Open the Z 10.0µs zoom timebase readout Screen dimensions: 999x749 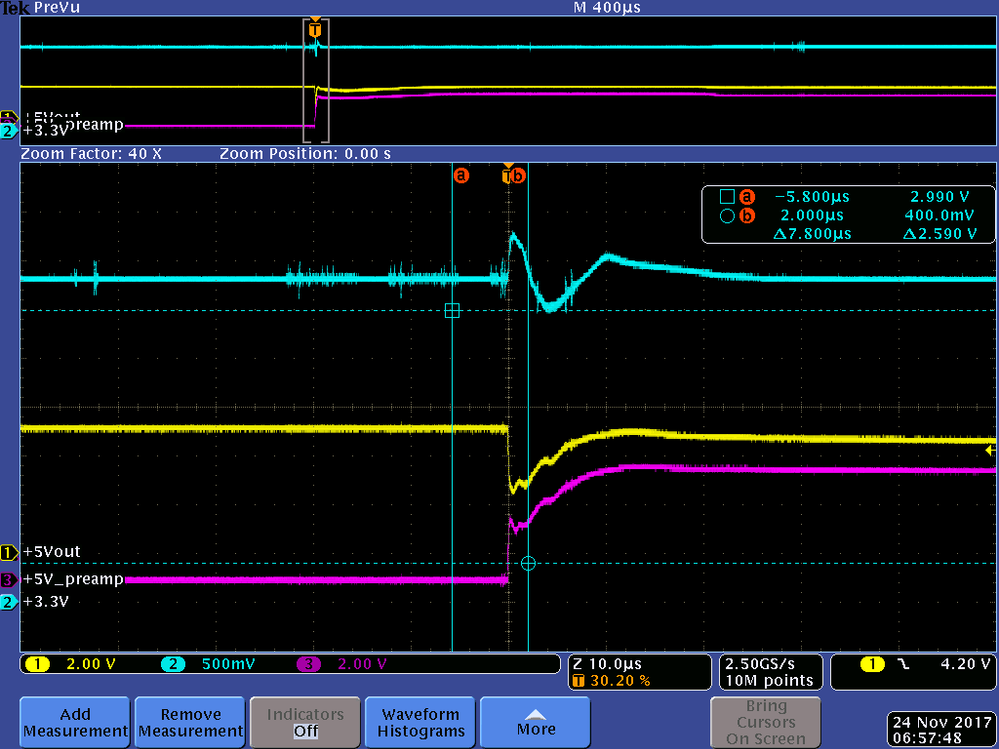[639, 672]
